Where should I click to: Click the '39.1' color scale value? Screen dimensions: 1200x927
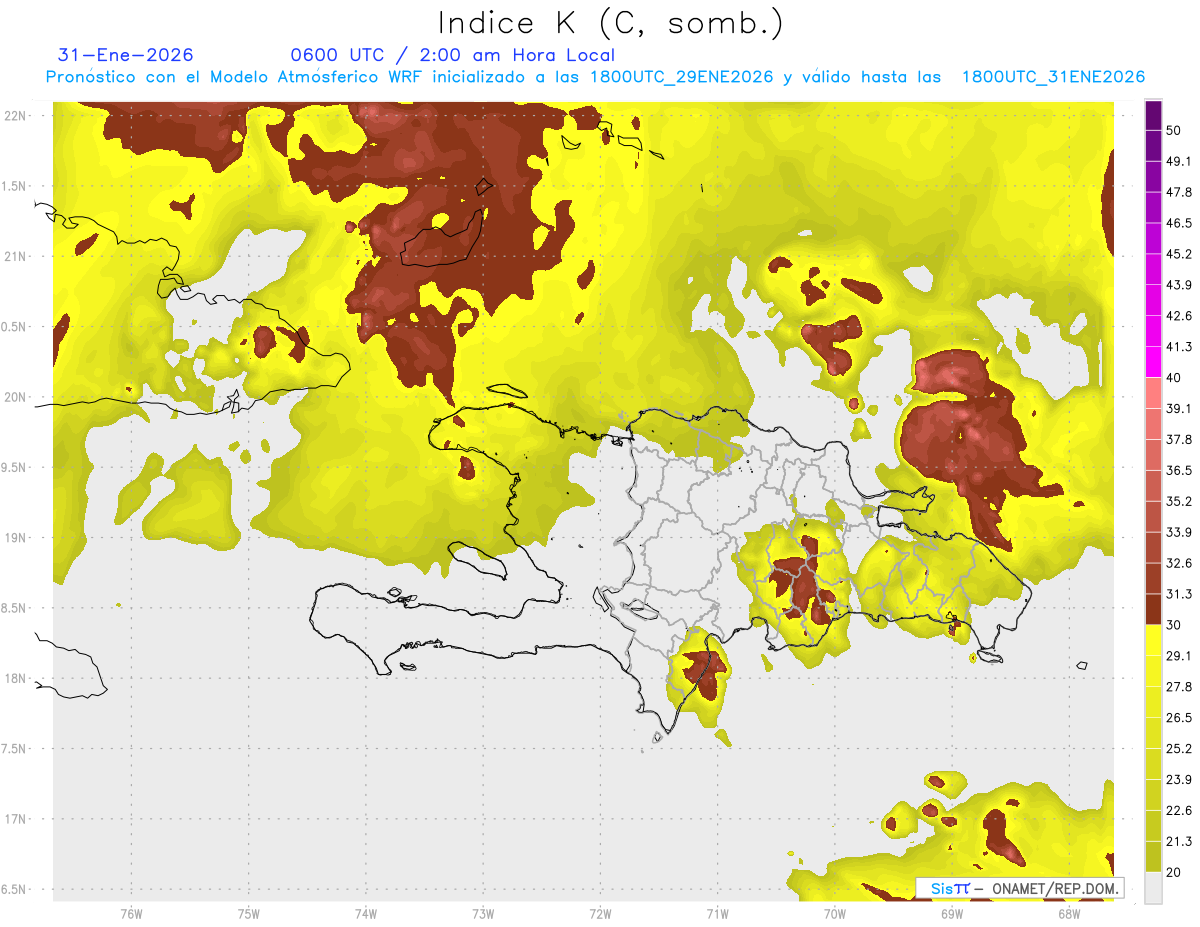pyautogui.click(x=1179, y=408)
